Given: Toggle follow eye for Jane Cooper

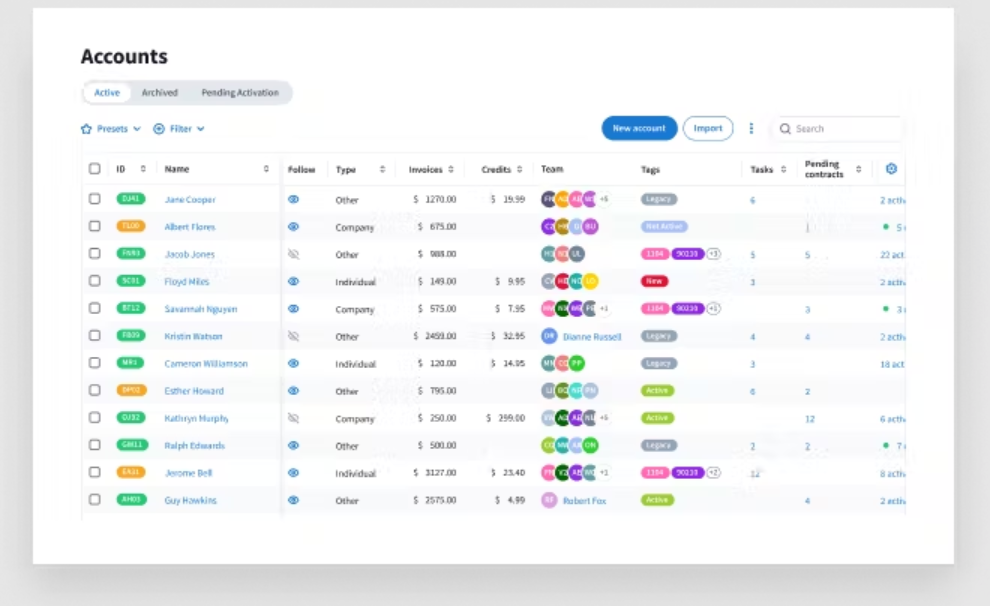Looking at the screenshot, I should 294,199.
